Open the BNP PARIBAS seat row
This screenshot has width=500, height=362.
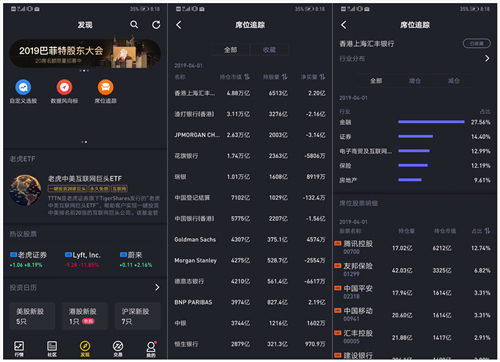click(250, 302)
